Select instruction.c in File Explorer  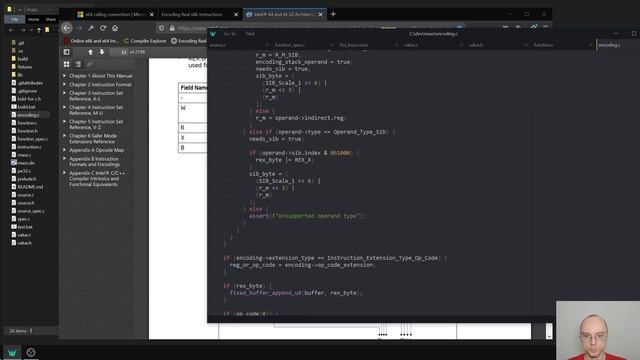[26, 147]
